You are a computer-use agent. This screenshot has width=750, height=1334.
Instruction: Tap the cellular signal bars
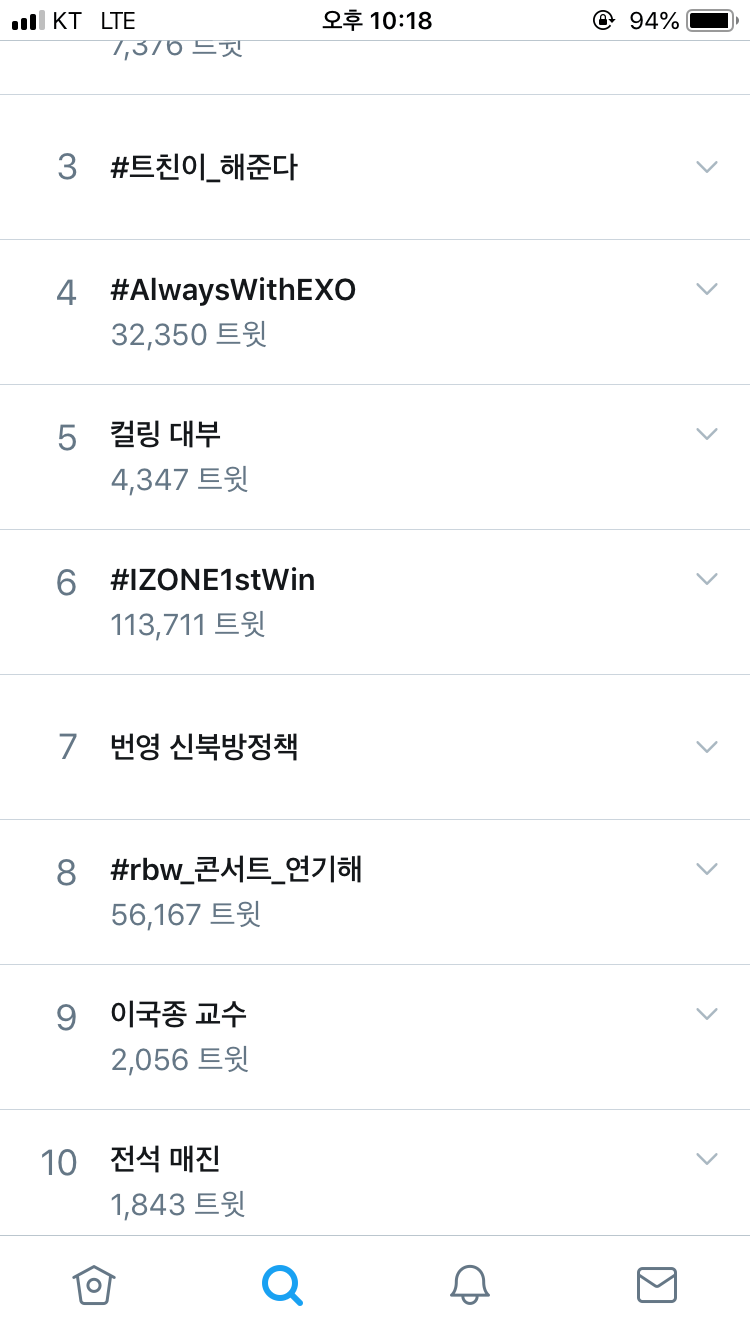[x=28, y=20]
